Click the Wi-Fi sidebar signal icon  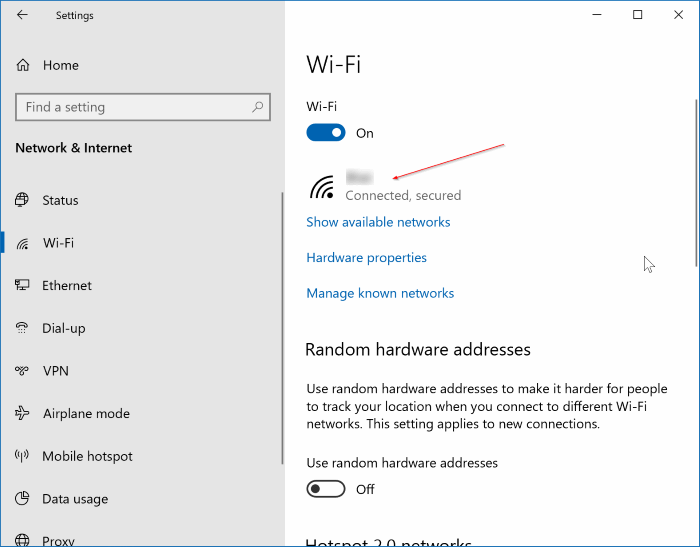(x=22, y=243)
